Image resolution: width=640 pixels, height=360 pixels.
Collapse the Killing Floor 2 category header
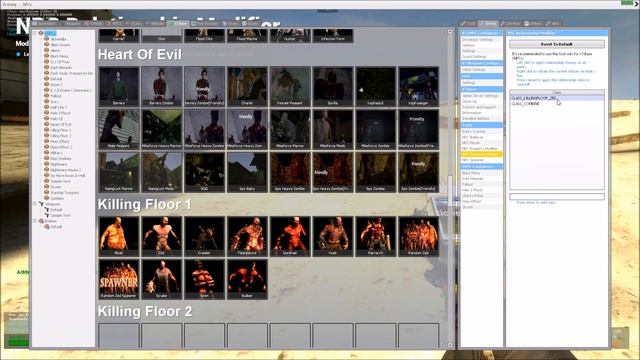(145, 311)
